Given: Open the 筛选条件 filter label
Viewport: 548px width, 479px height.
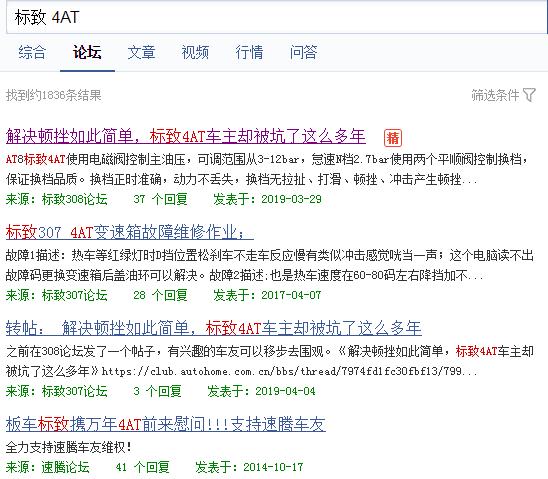Looking at the screenshot, I should [495, 95].
